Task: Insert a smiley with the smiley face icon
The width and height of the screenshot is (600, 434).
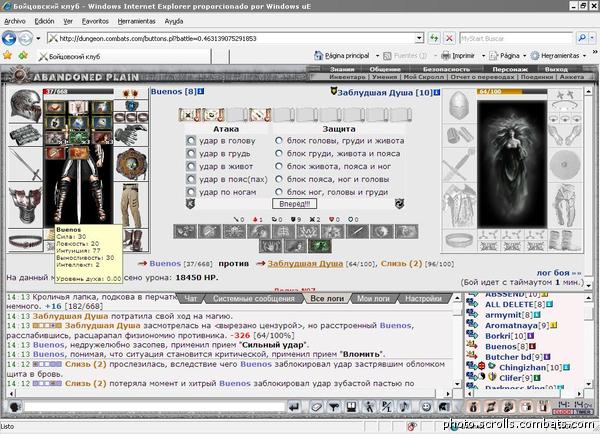Action: coord(426,407)
